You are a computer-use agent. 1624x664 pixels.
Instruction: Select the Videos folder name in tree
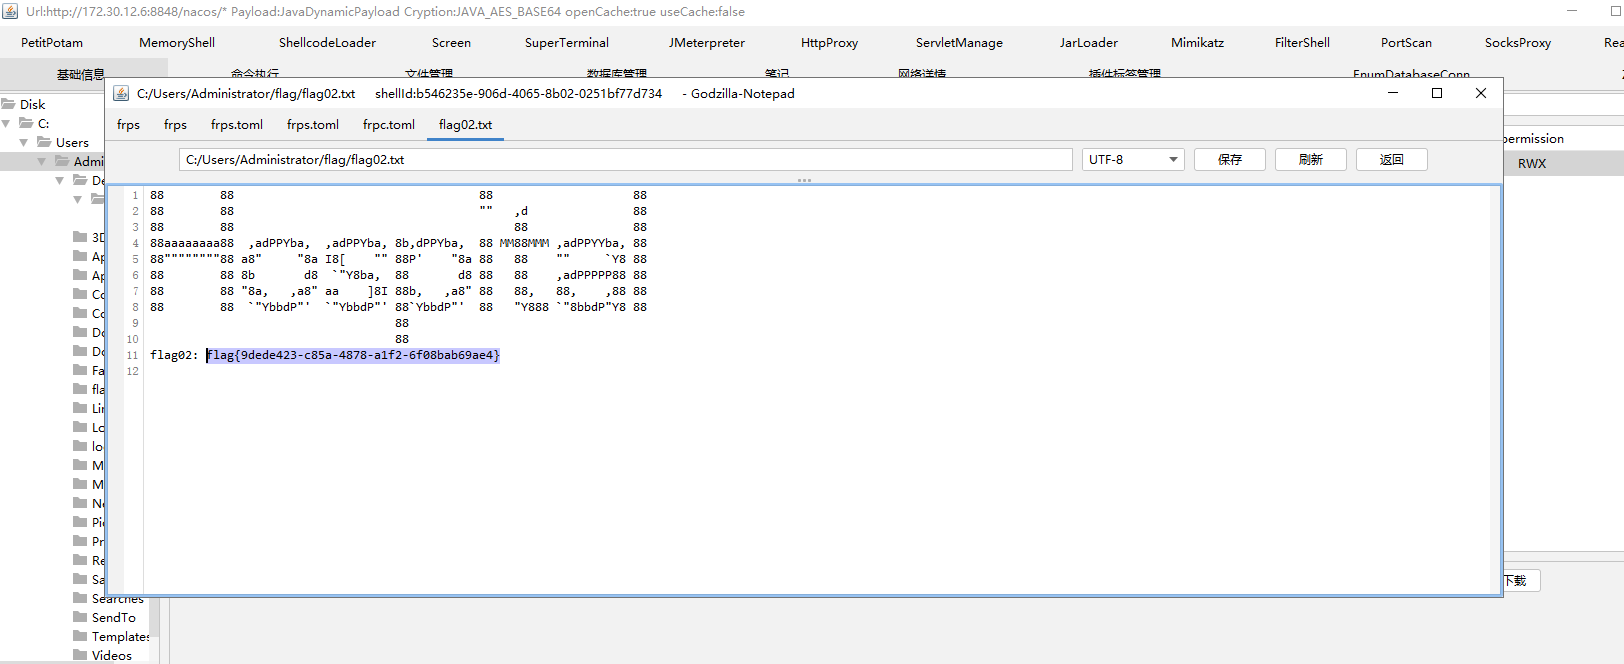point(112,655)
